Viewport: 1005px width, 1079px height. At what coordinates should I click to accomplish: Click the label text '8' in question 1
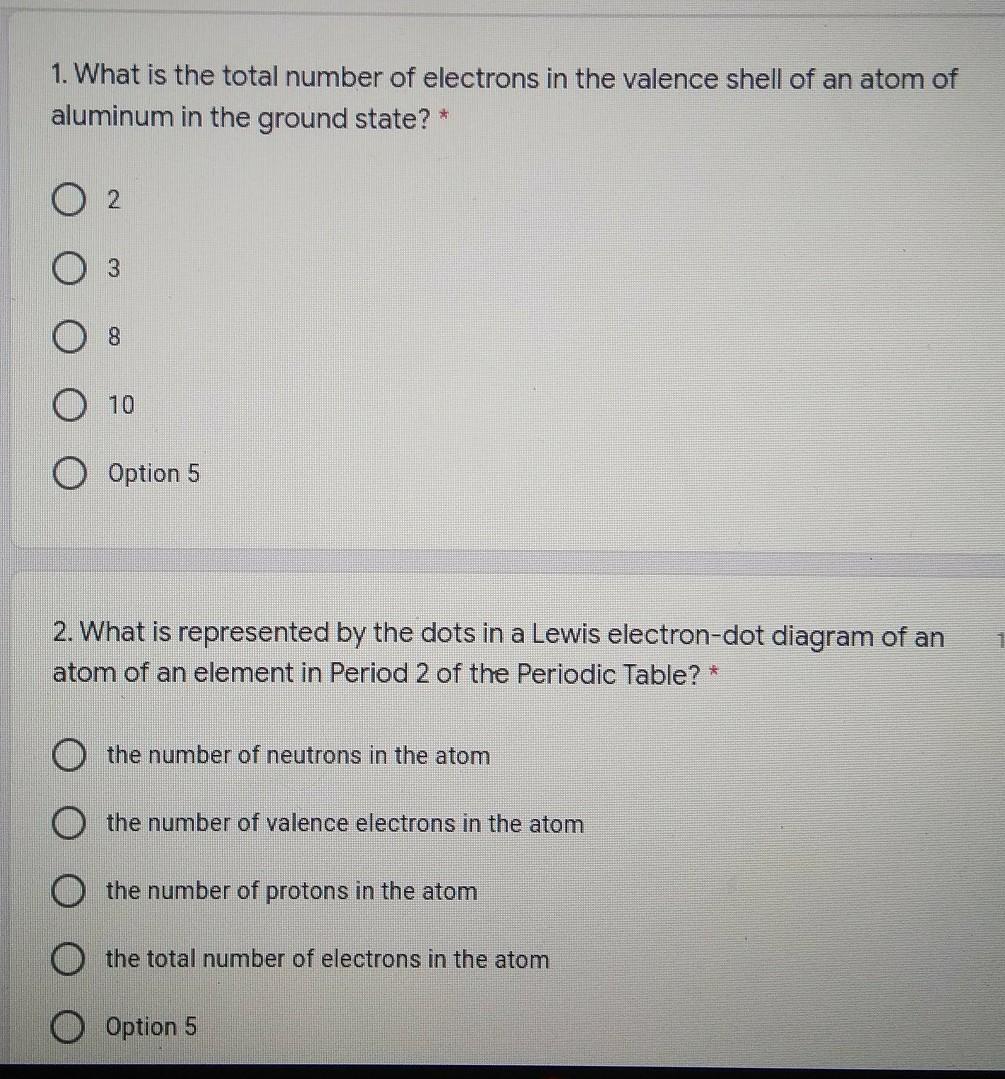tap(114, 337)
